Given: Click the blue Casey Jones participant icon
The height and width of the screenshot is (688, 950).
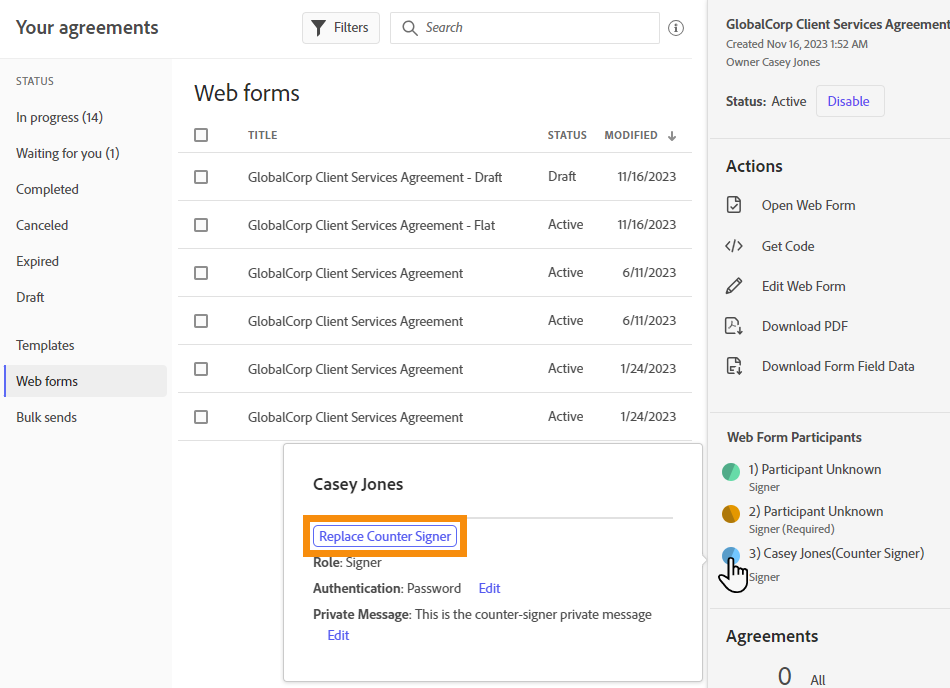Looking at the screenshot, I should (x=731, y=555).
